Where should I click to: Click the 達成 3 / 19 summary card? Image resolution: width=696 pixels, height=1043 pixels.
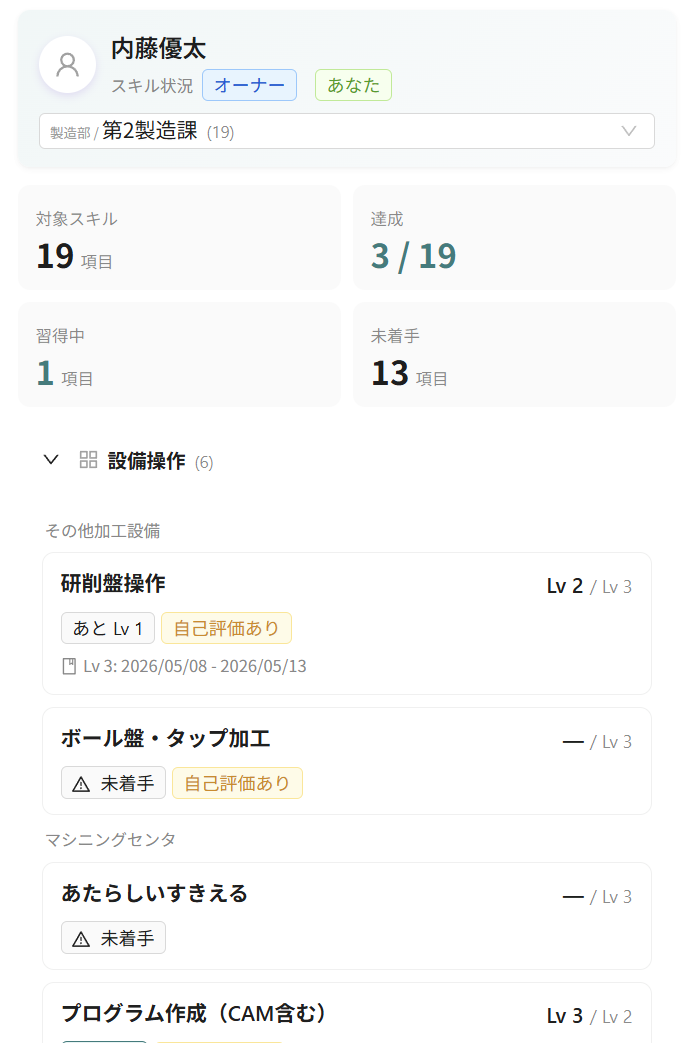click(514, 237)
